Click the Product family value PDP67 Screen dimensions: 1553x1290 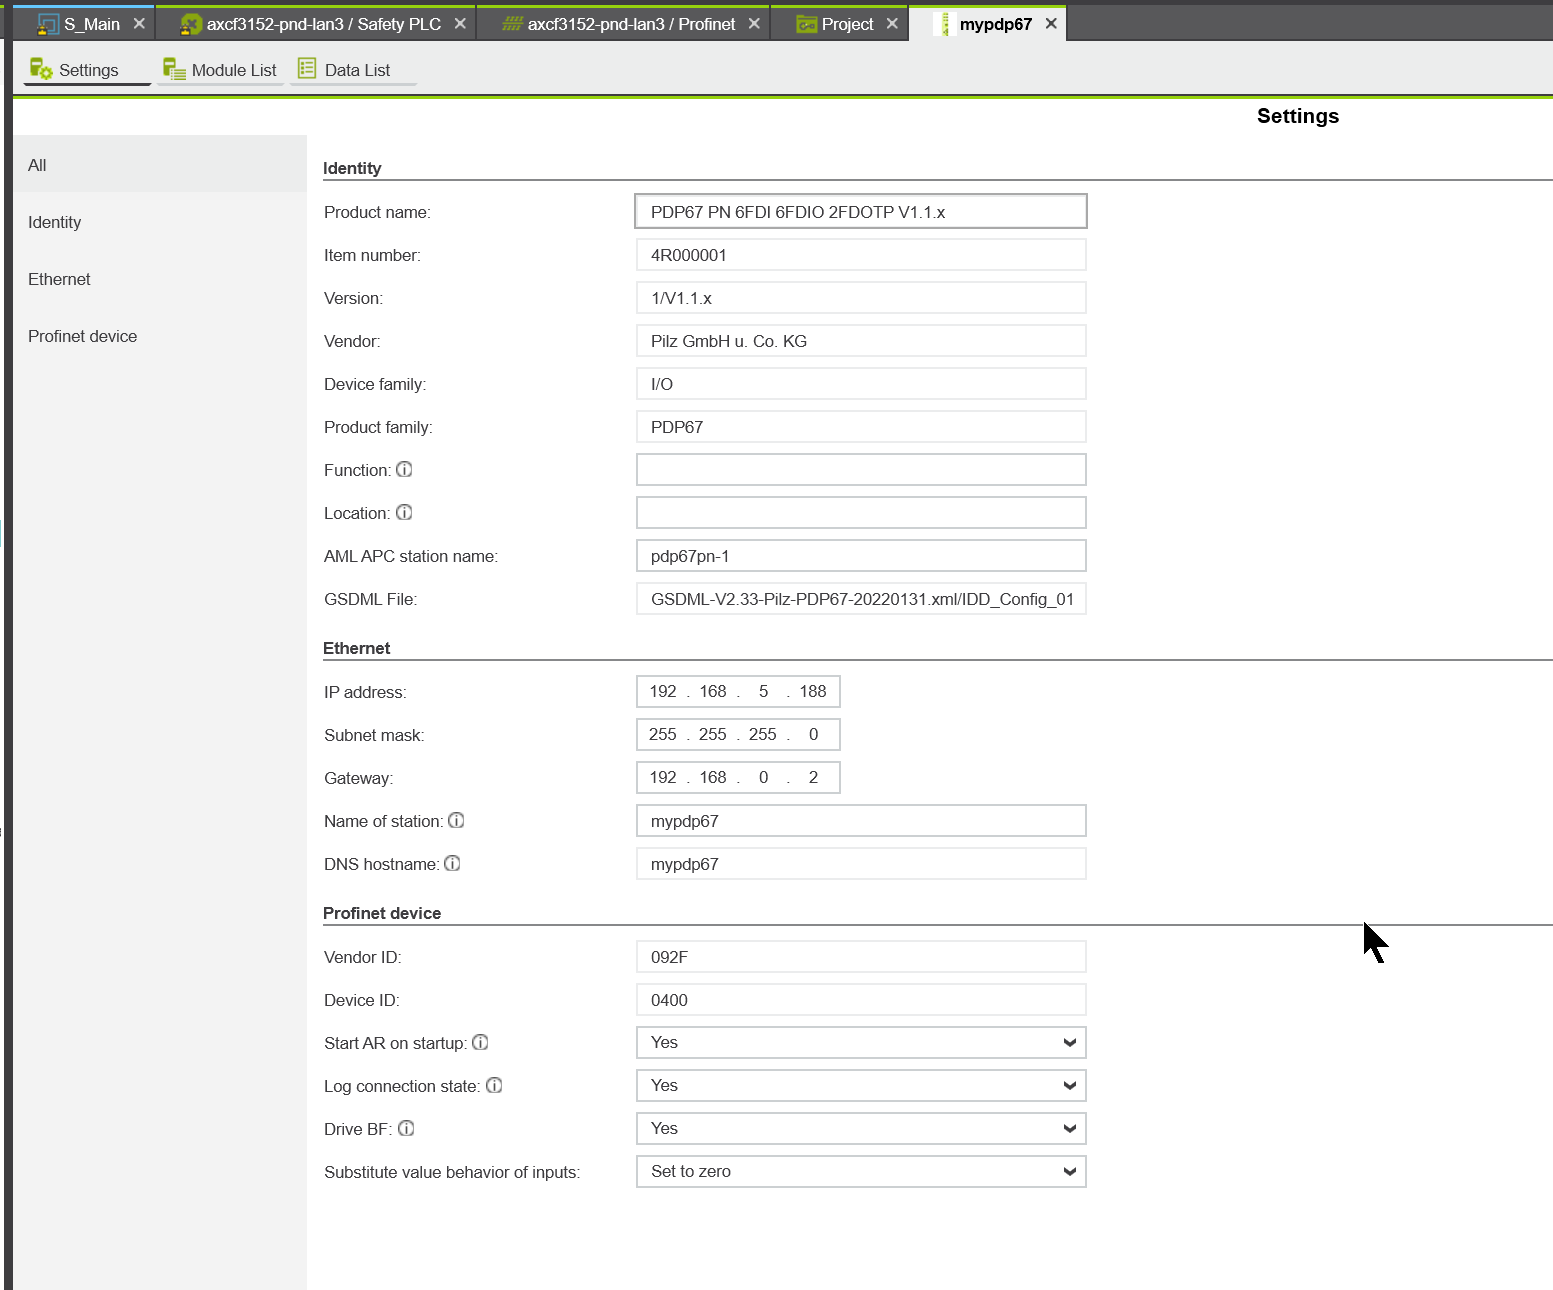coord(861,426)
